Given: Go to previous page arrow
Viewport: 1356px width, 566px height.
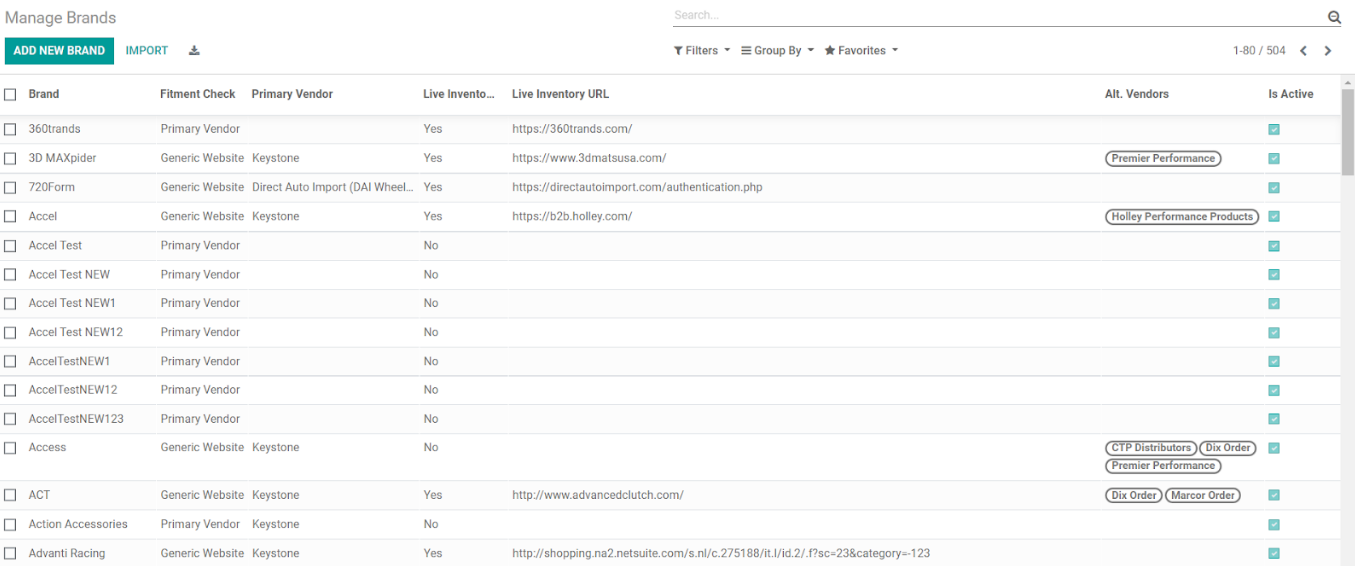Looking at the screenshot, I should point(1303,51).
